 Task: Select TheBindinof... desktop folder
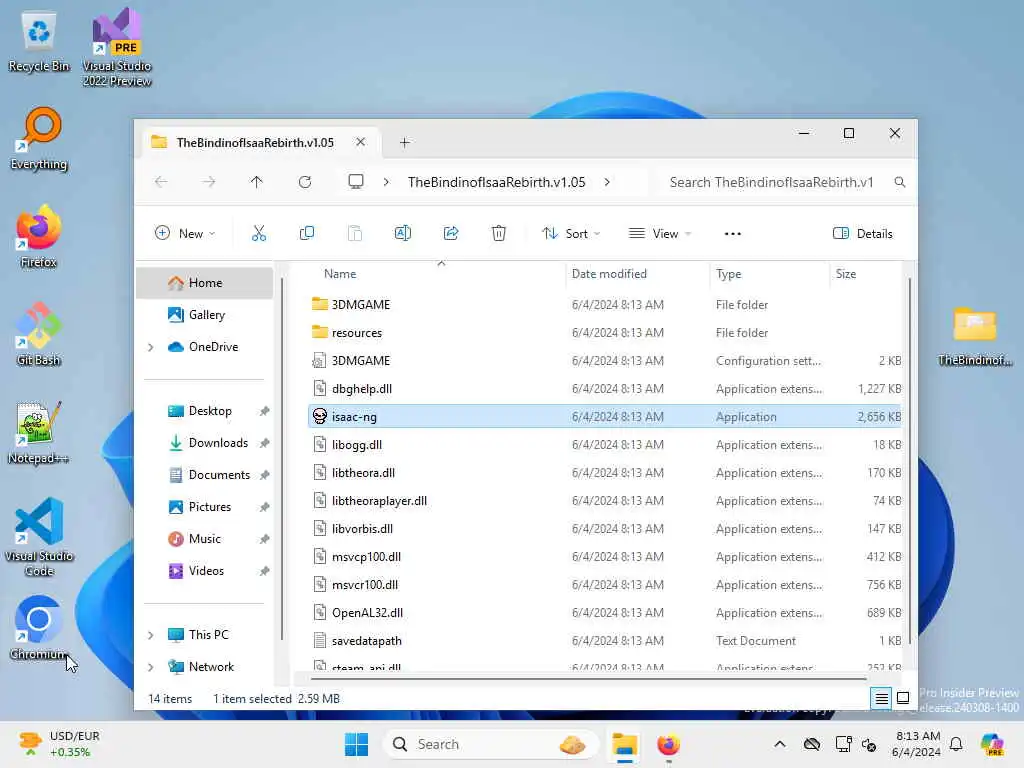pos(975,336)
